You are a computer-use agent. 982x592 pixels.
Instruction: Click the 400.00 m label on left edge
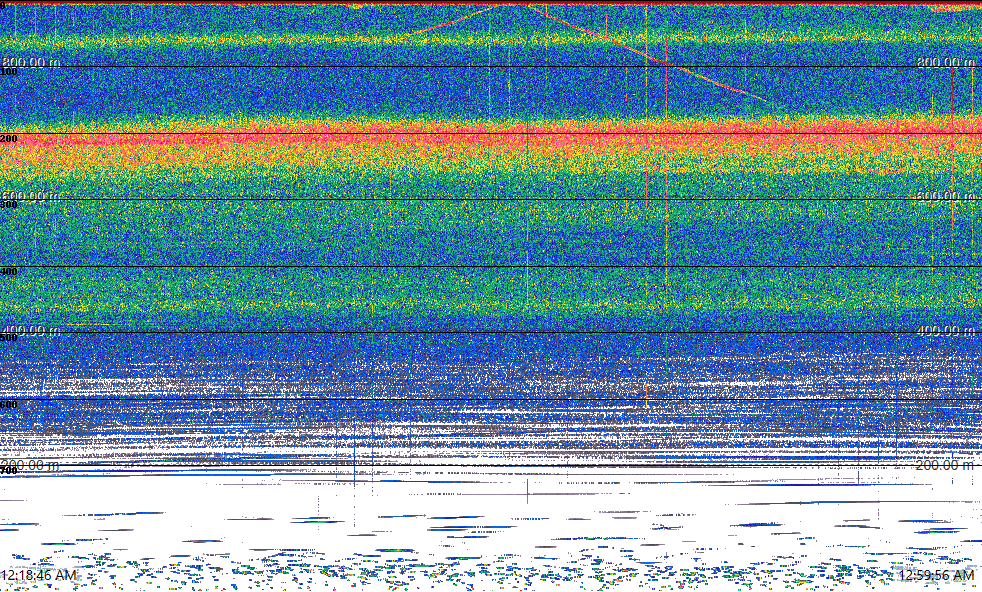coord(31,330)
